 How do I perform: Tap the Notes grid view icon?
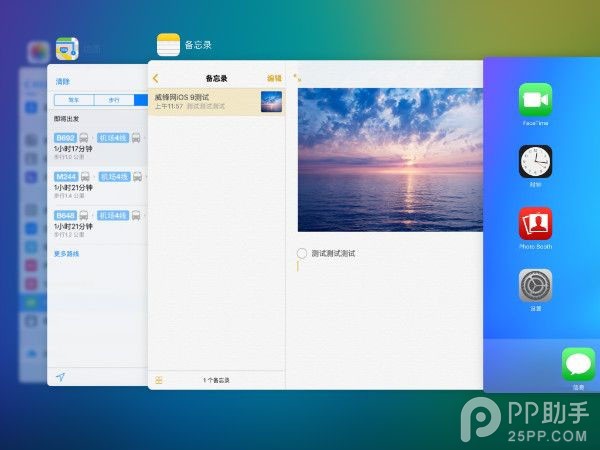point(159,380)
